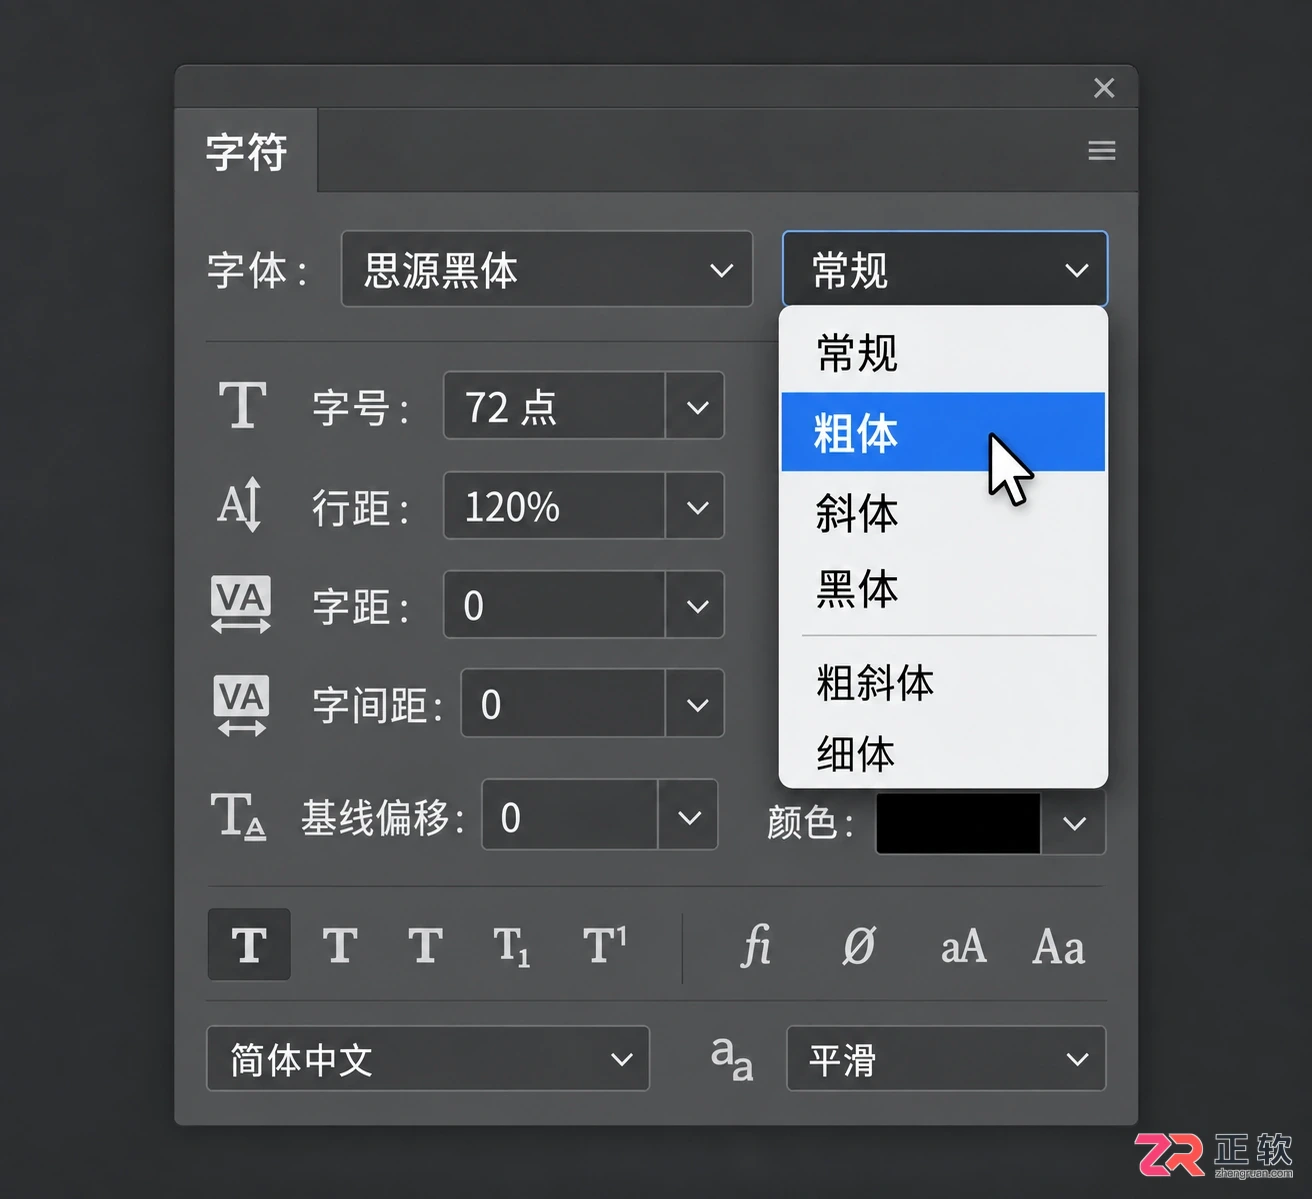Screen dimensions: 1312x1199
Task: Choose 常规 from the style list
Action: (943, 353)
